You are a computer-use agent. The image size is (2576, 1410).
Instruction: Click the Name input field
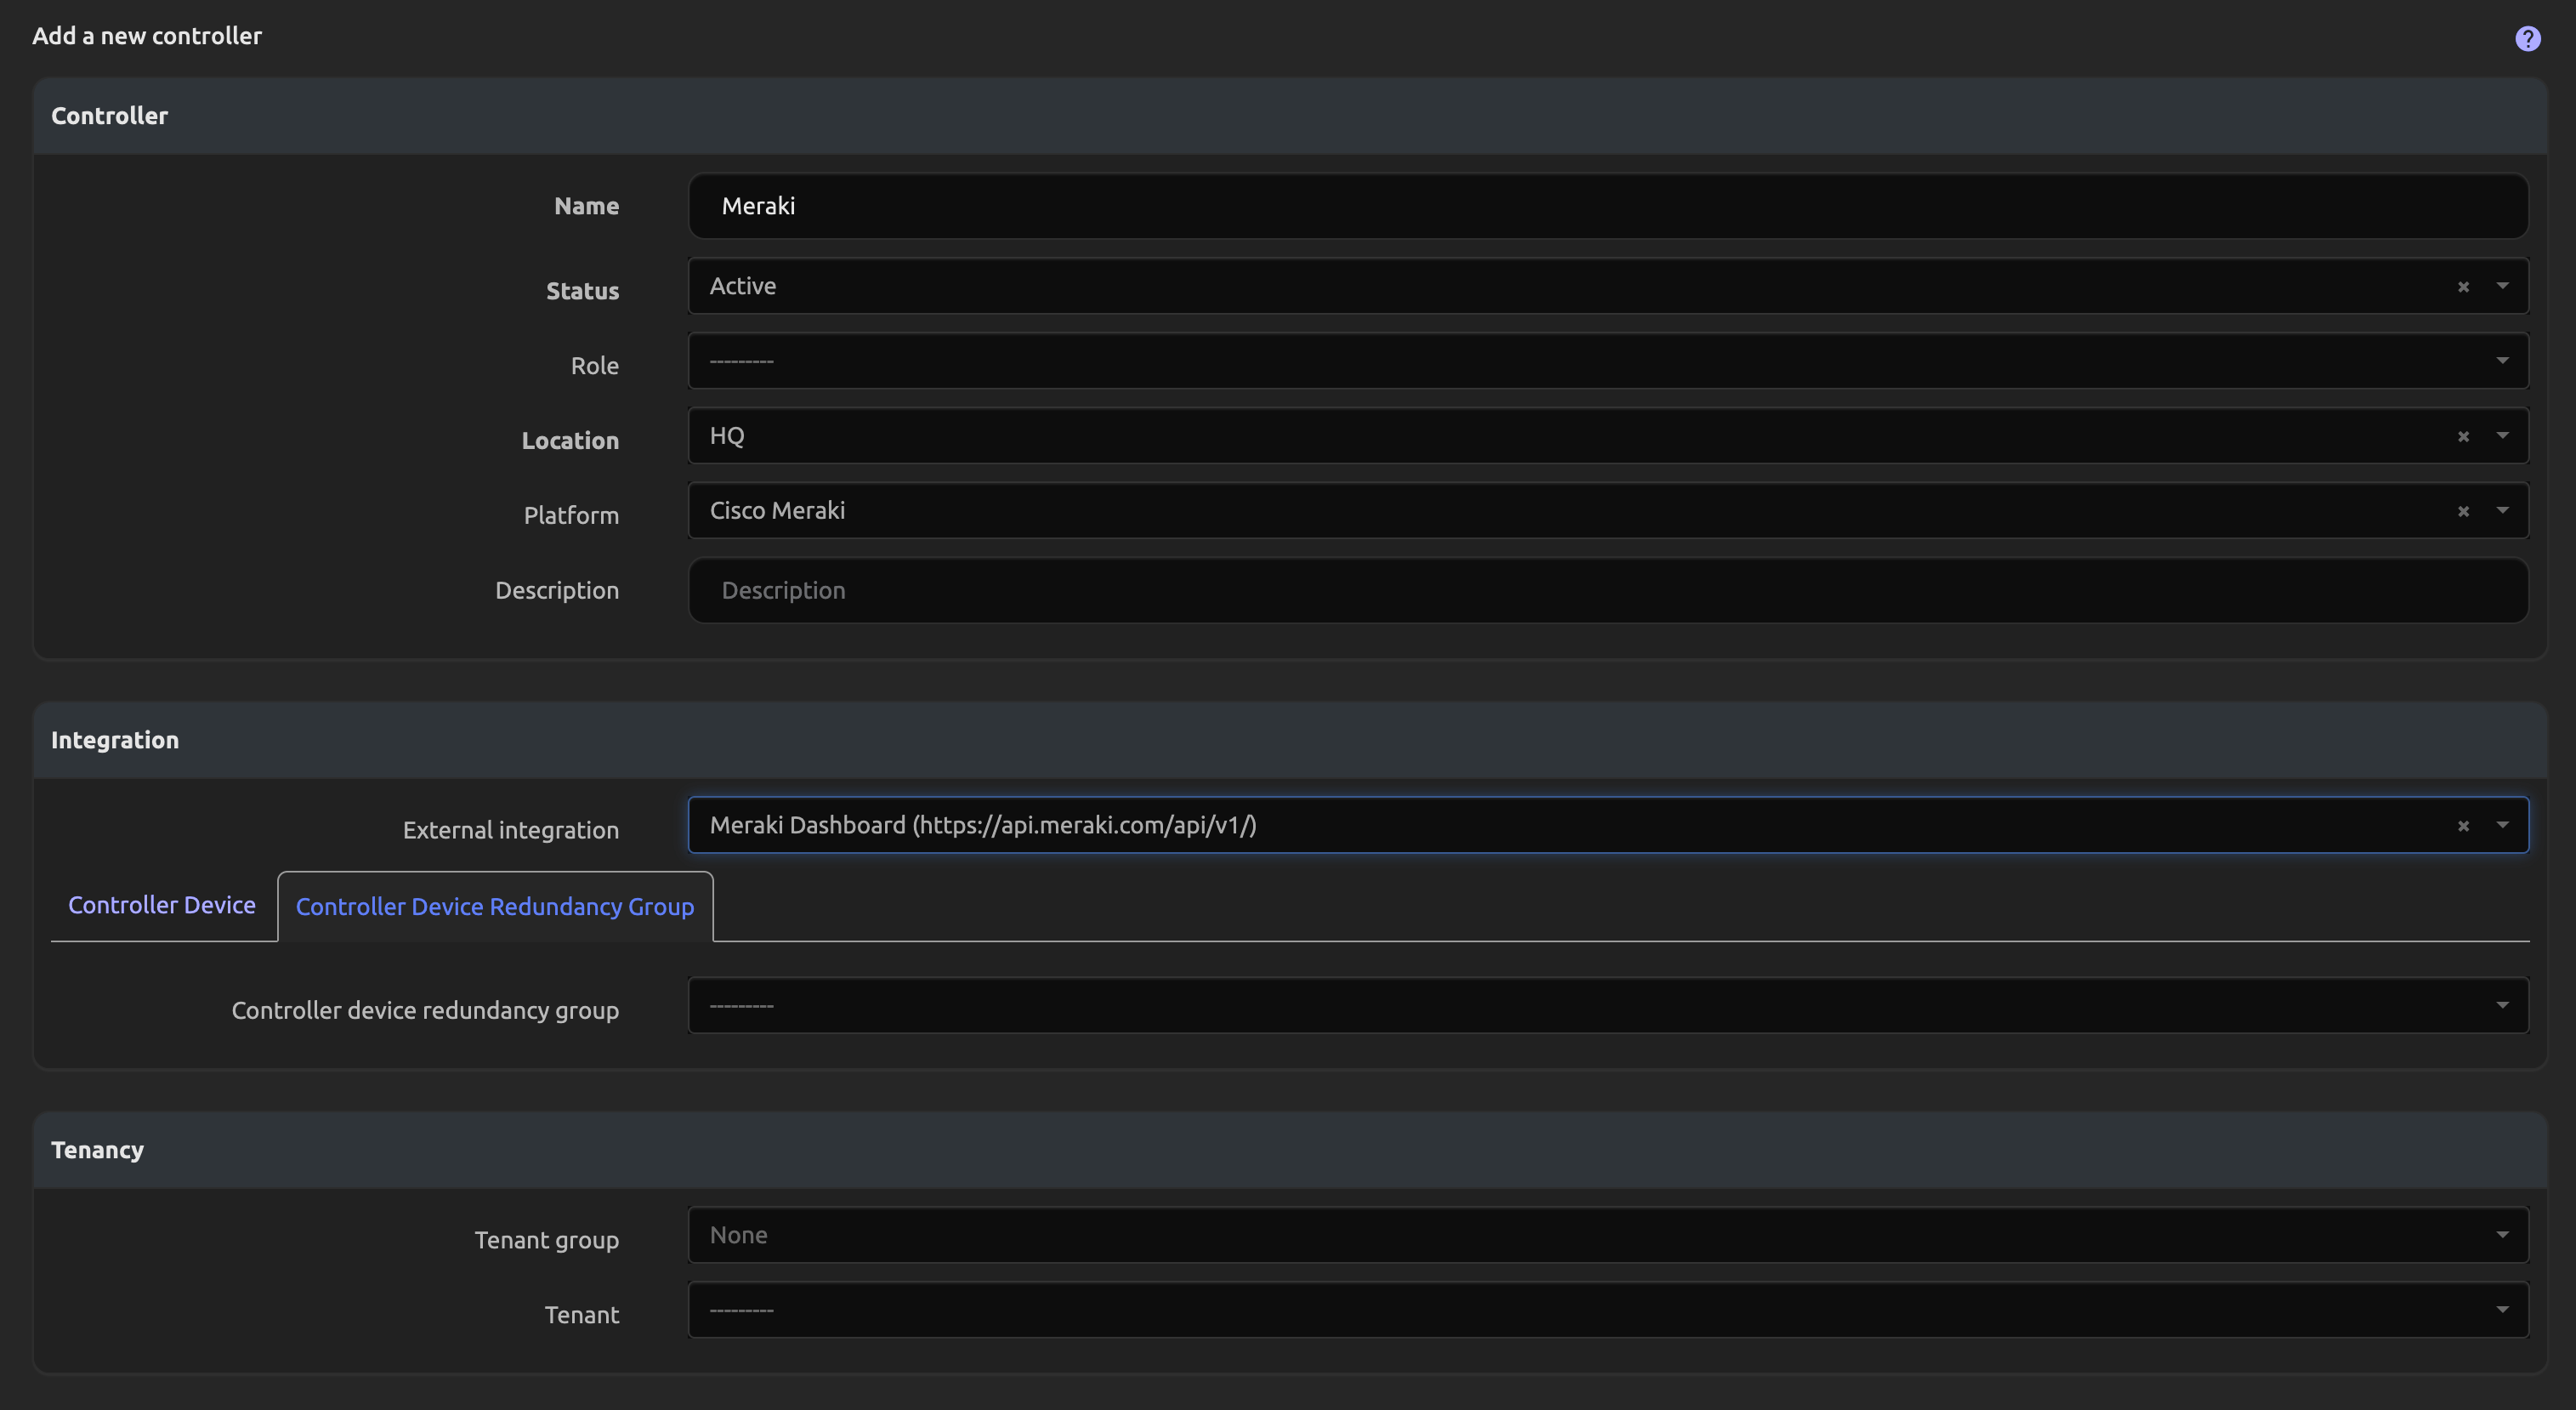coord(1607,206)
